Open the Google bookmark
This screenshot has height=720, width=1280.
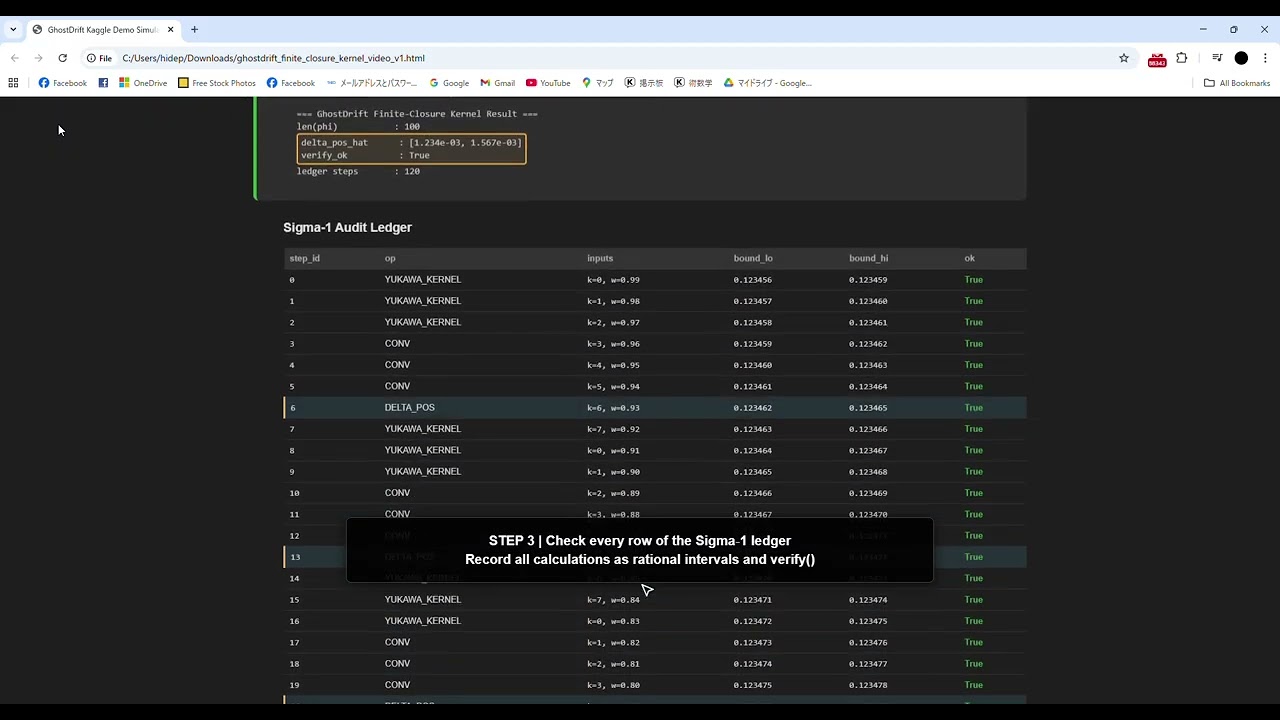click(449, 83)
